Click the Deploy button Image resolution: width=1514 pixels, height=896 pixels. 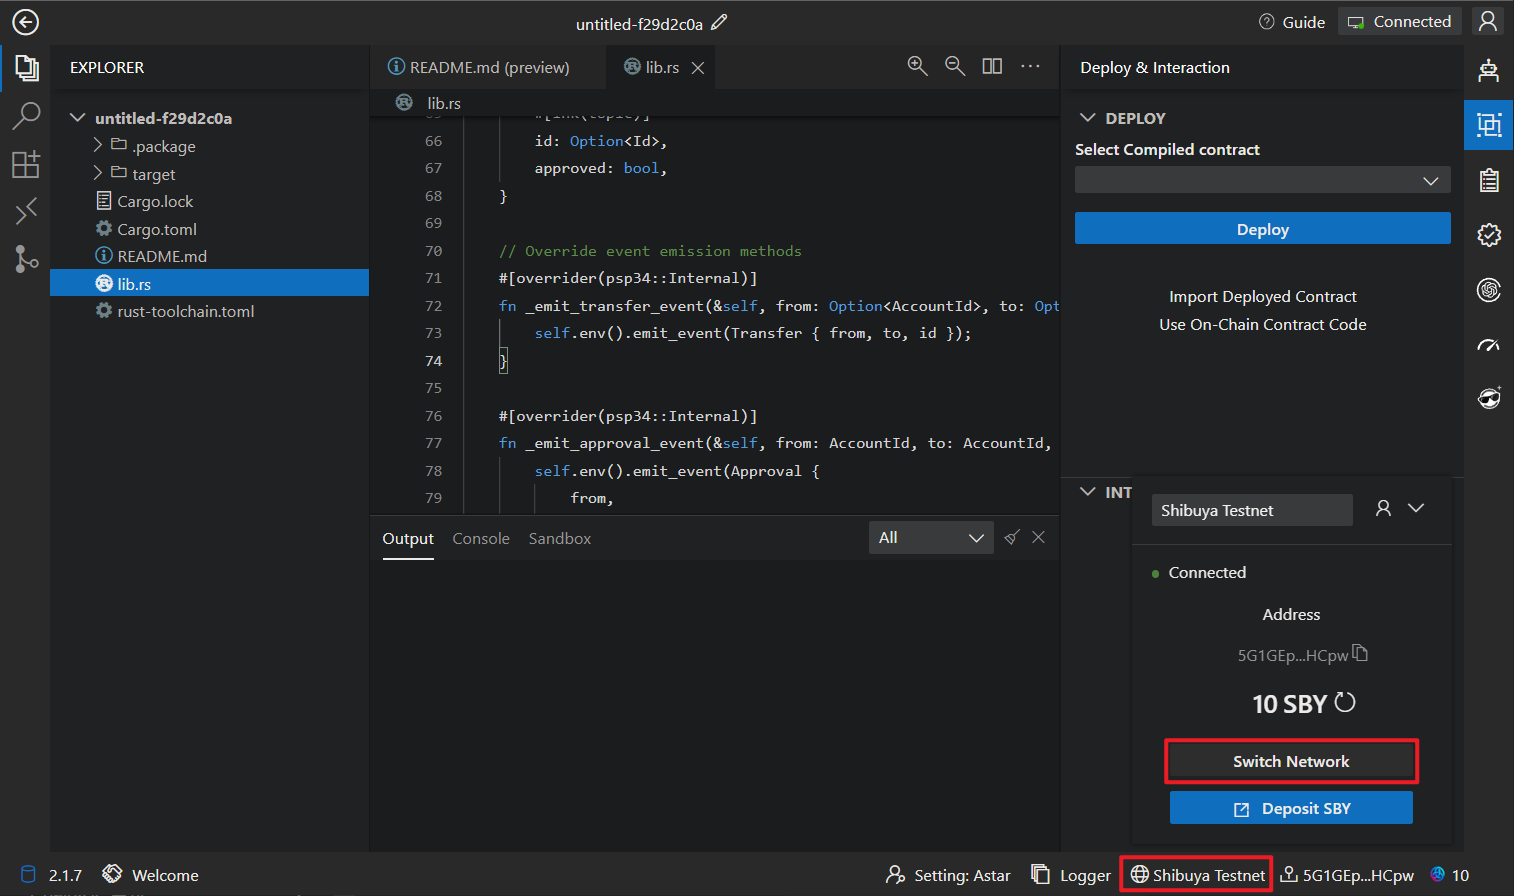click(x=1262, y=229)
